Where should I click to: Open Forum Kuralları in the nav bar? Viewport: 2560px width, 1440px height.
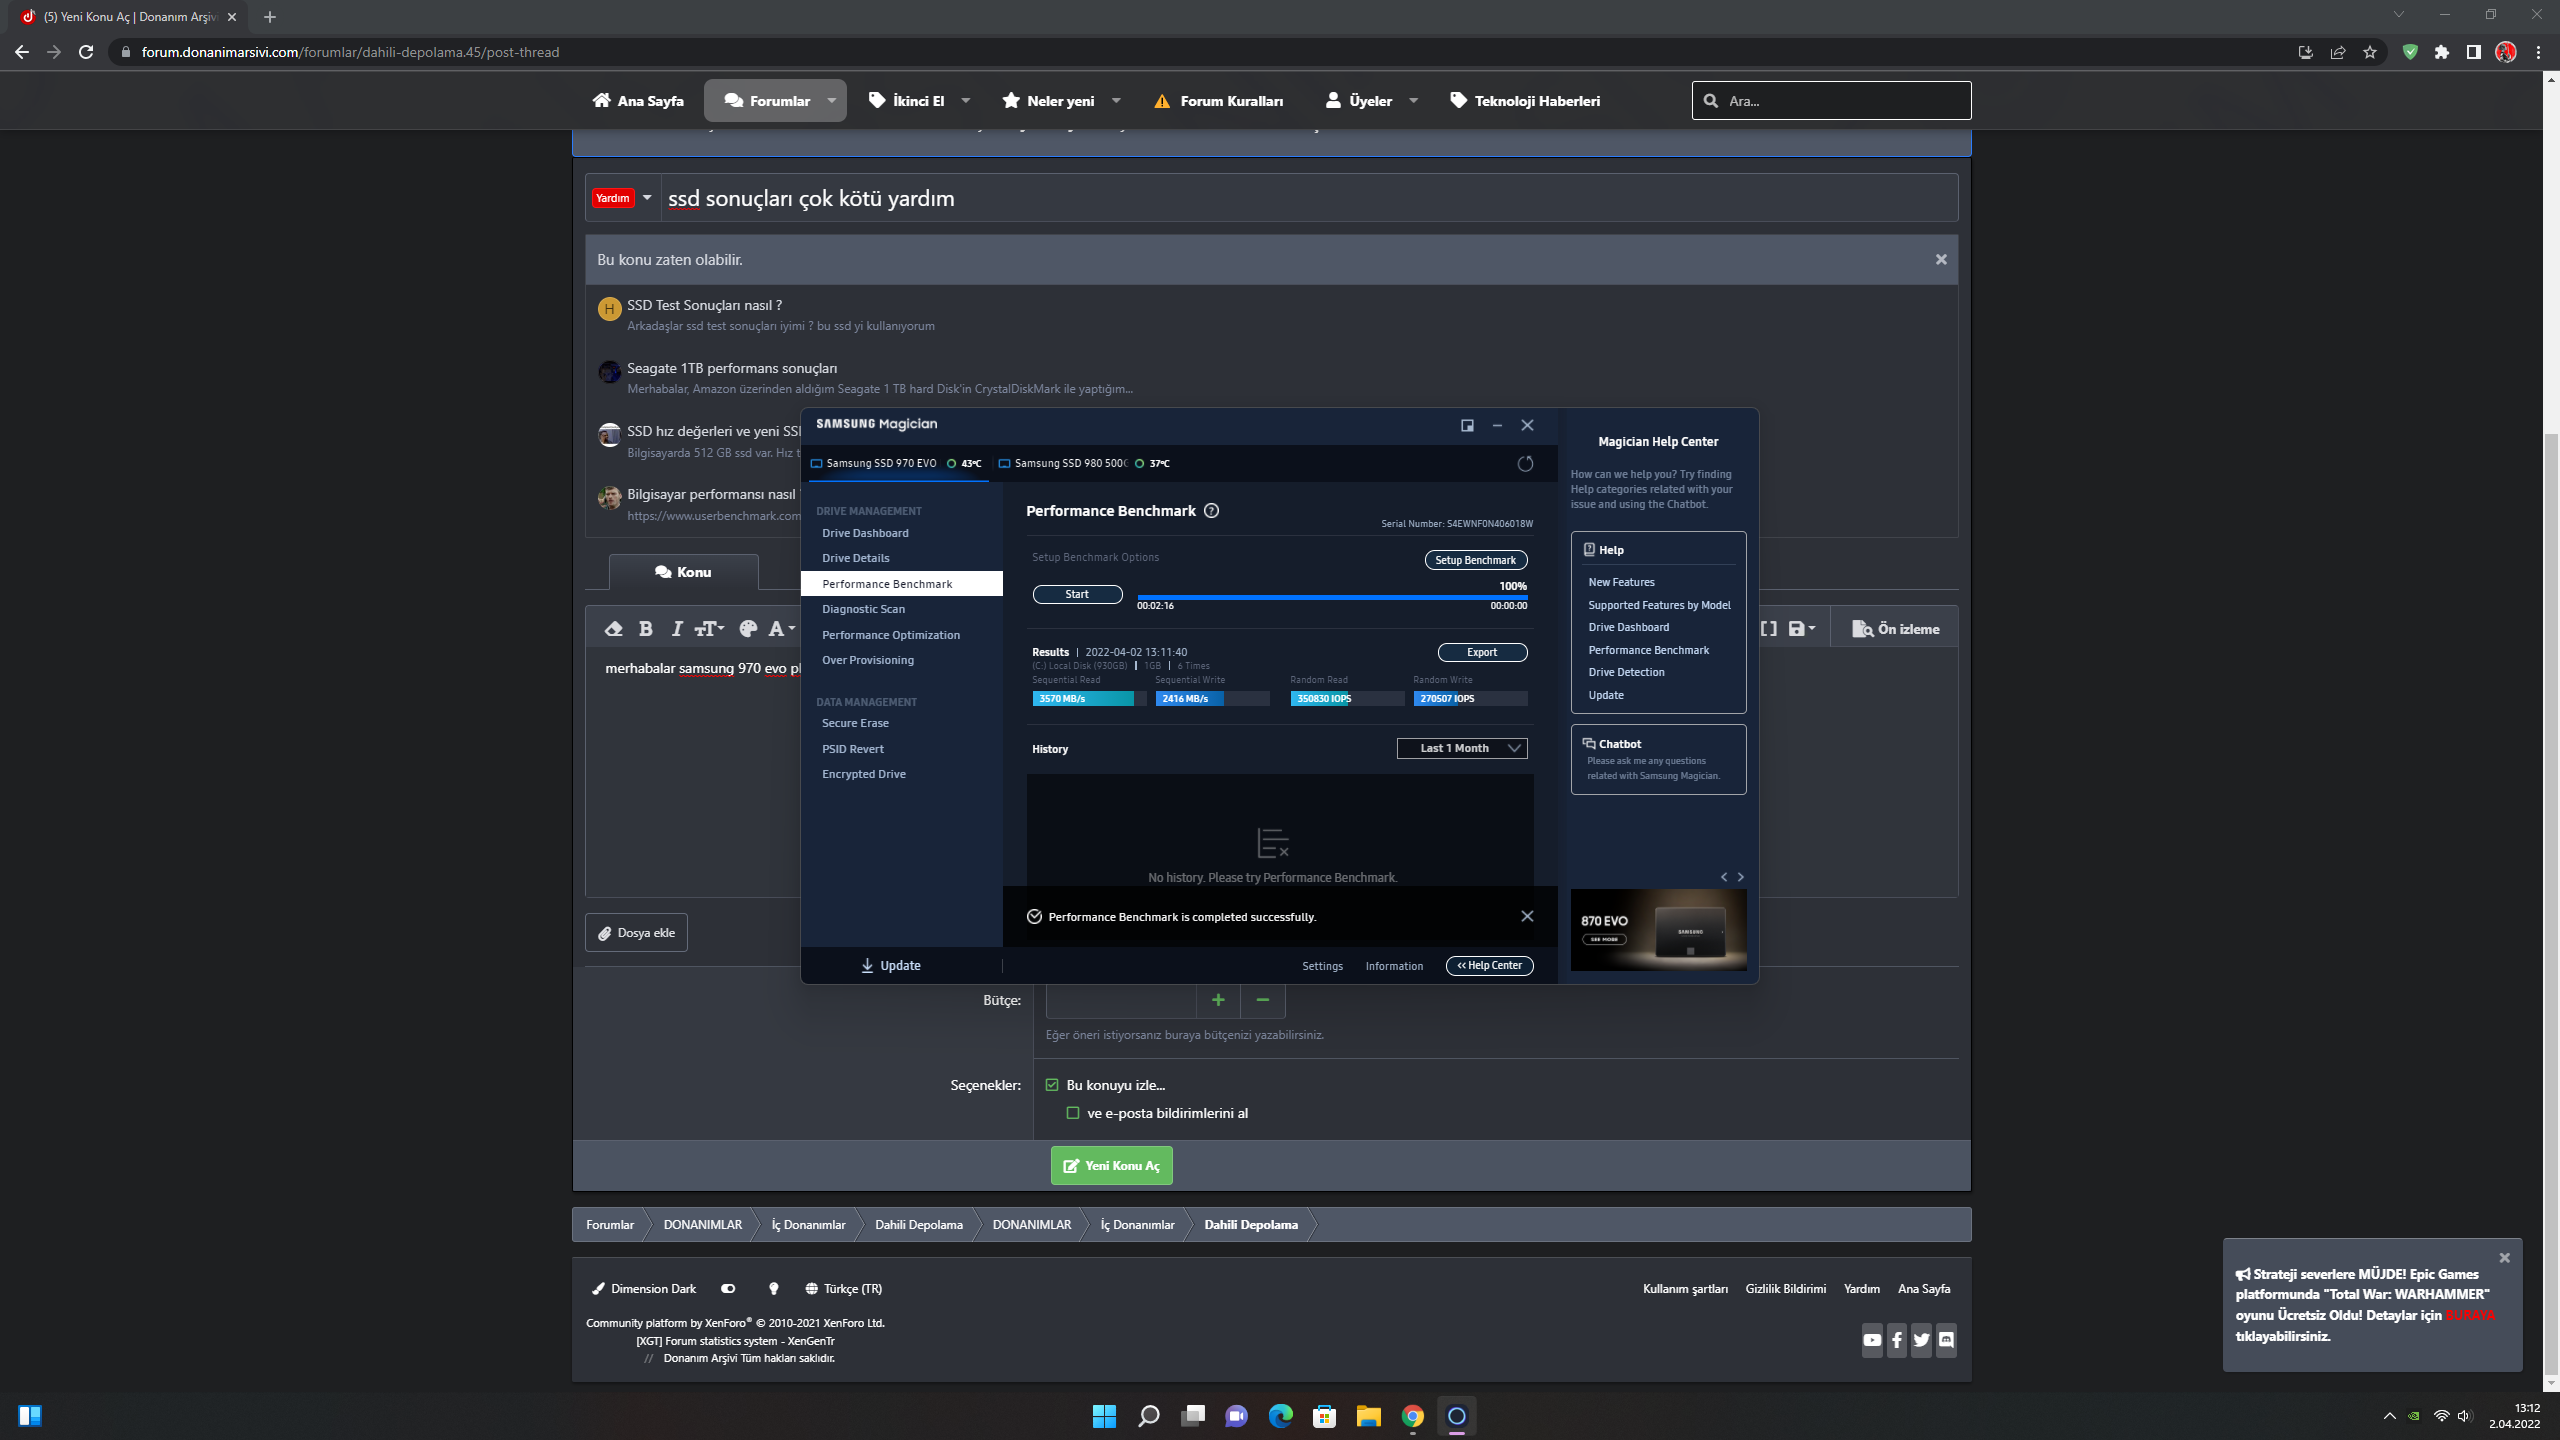pos(1218,101)
